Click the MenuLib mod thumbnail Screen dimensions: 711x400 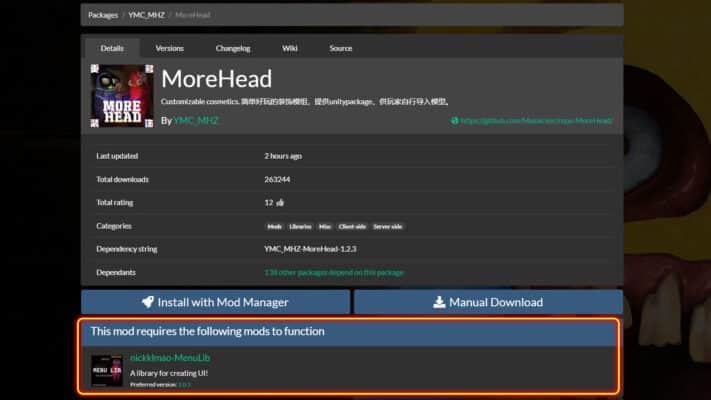click(107, 371)
